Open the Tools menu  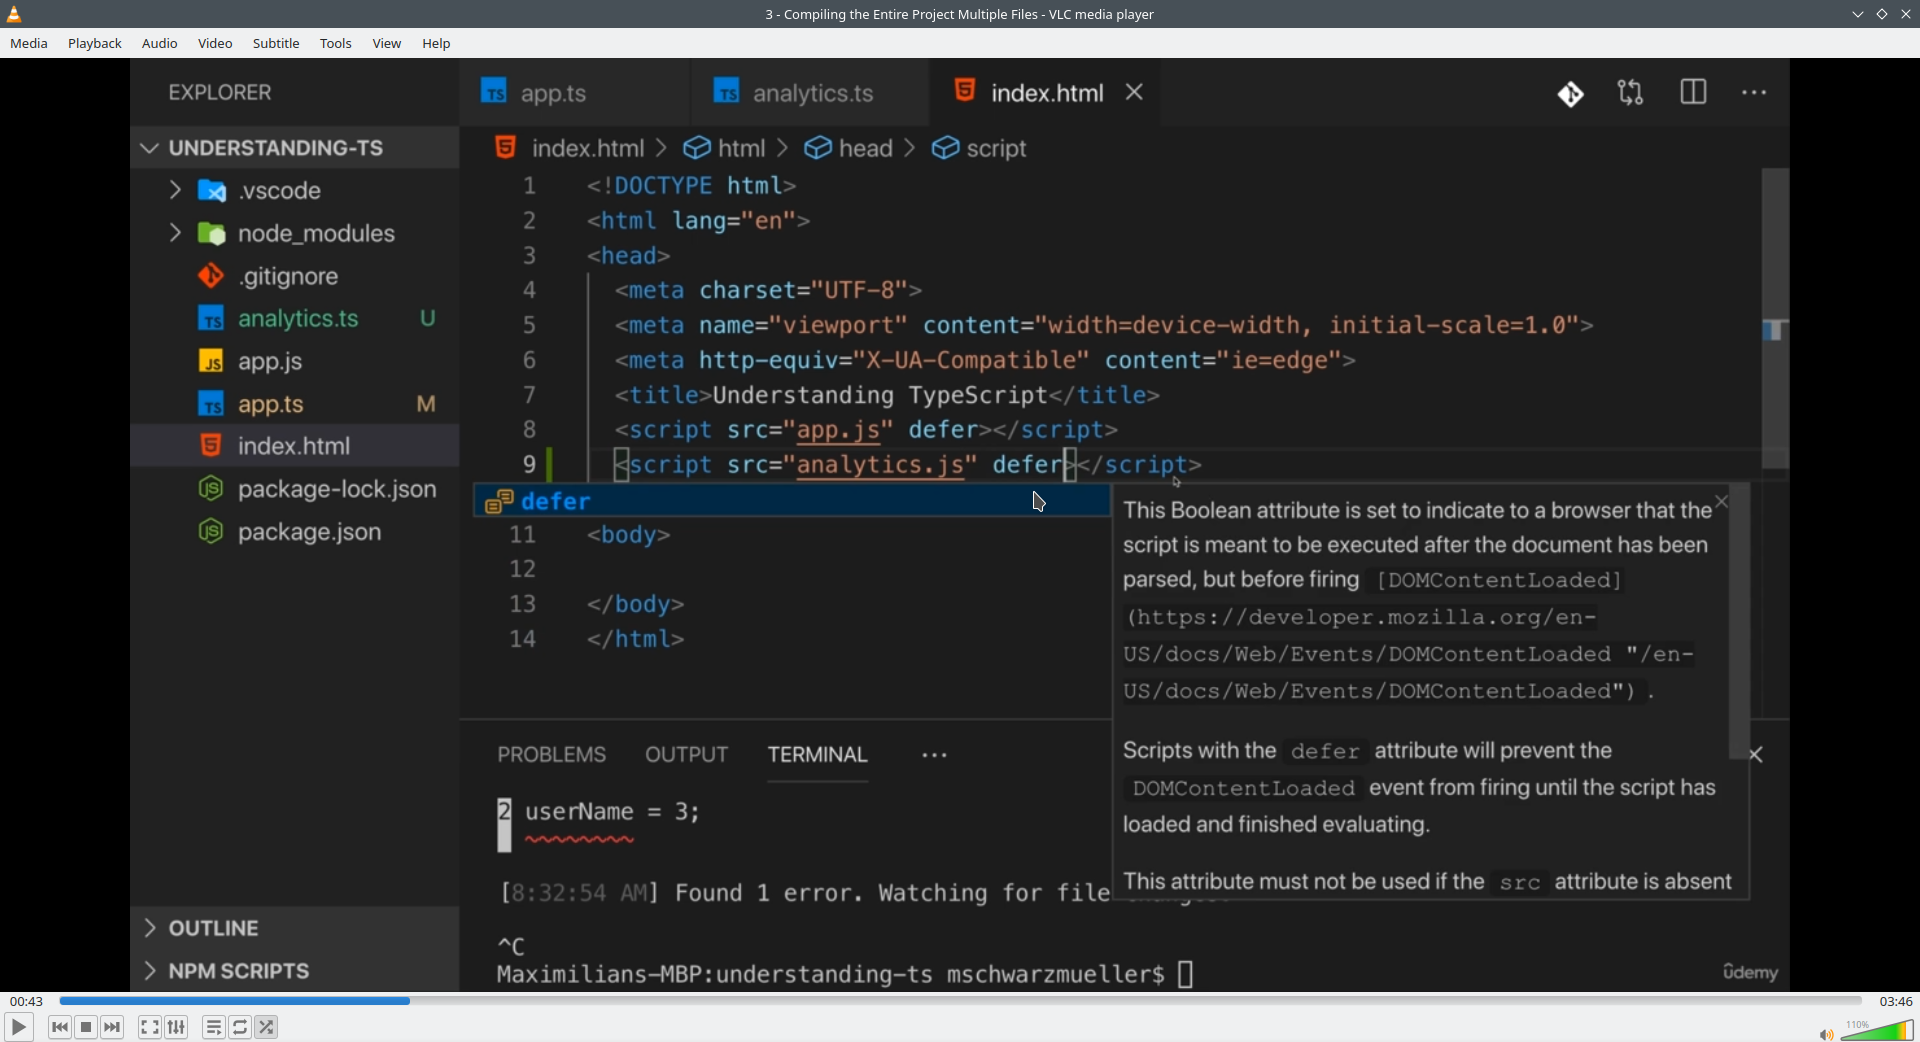[x=336, y=43]
